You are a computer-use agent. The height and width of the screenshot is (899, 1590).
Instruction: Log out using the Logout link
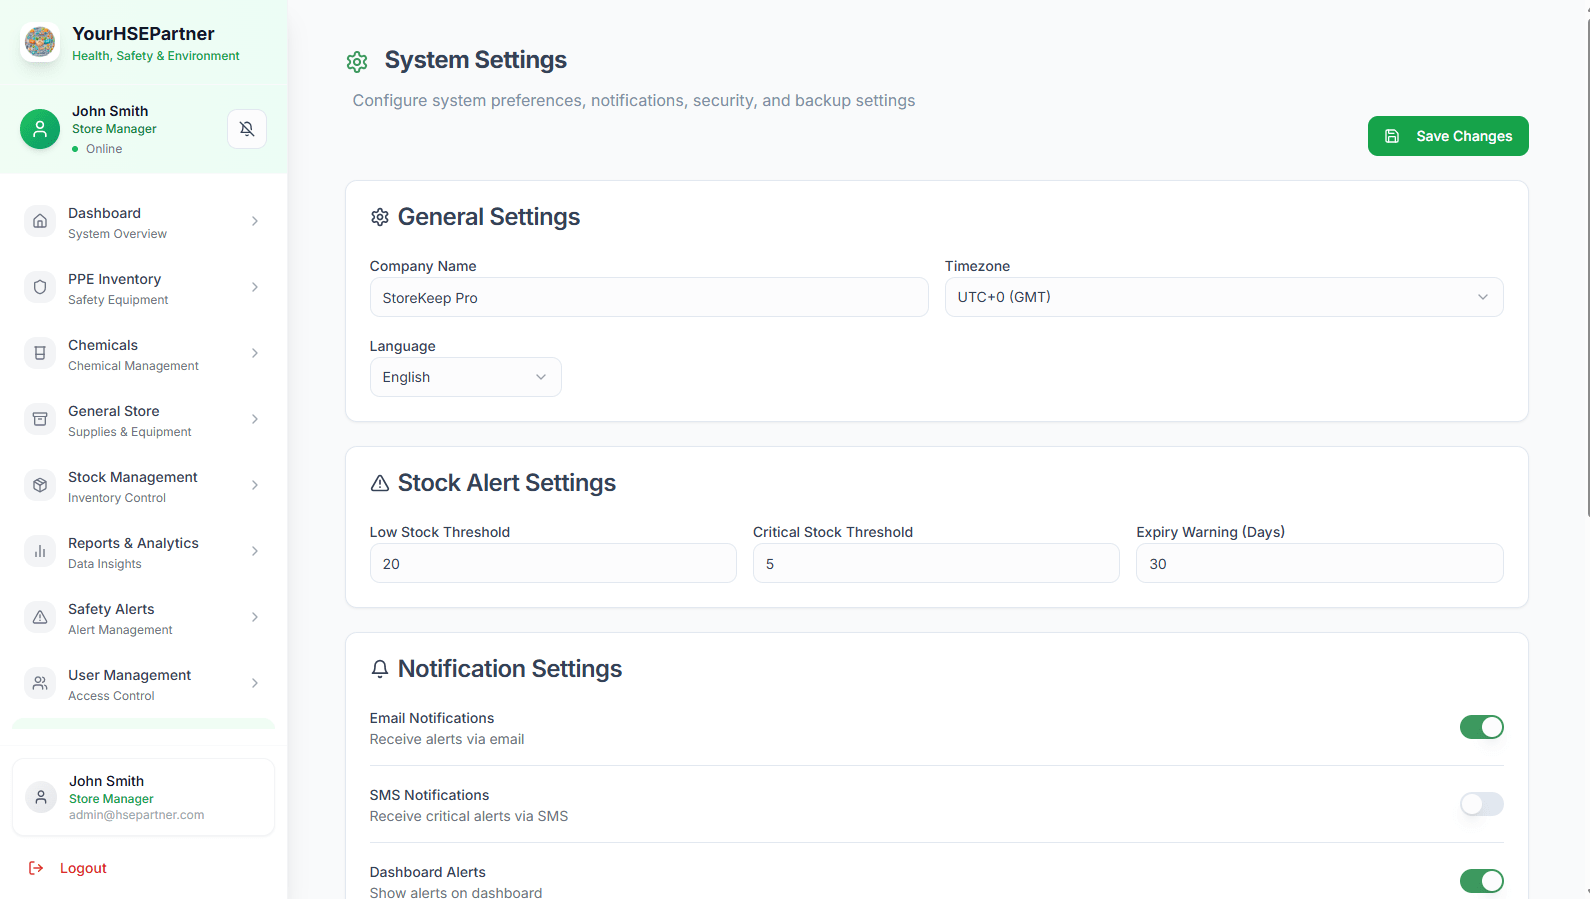[x=82, y=868]
